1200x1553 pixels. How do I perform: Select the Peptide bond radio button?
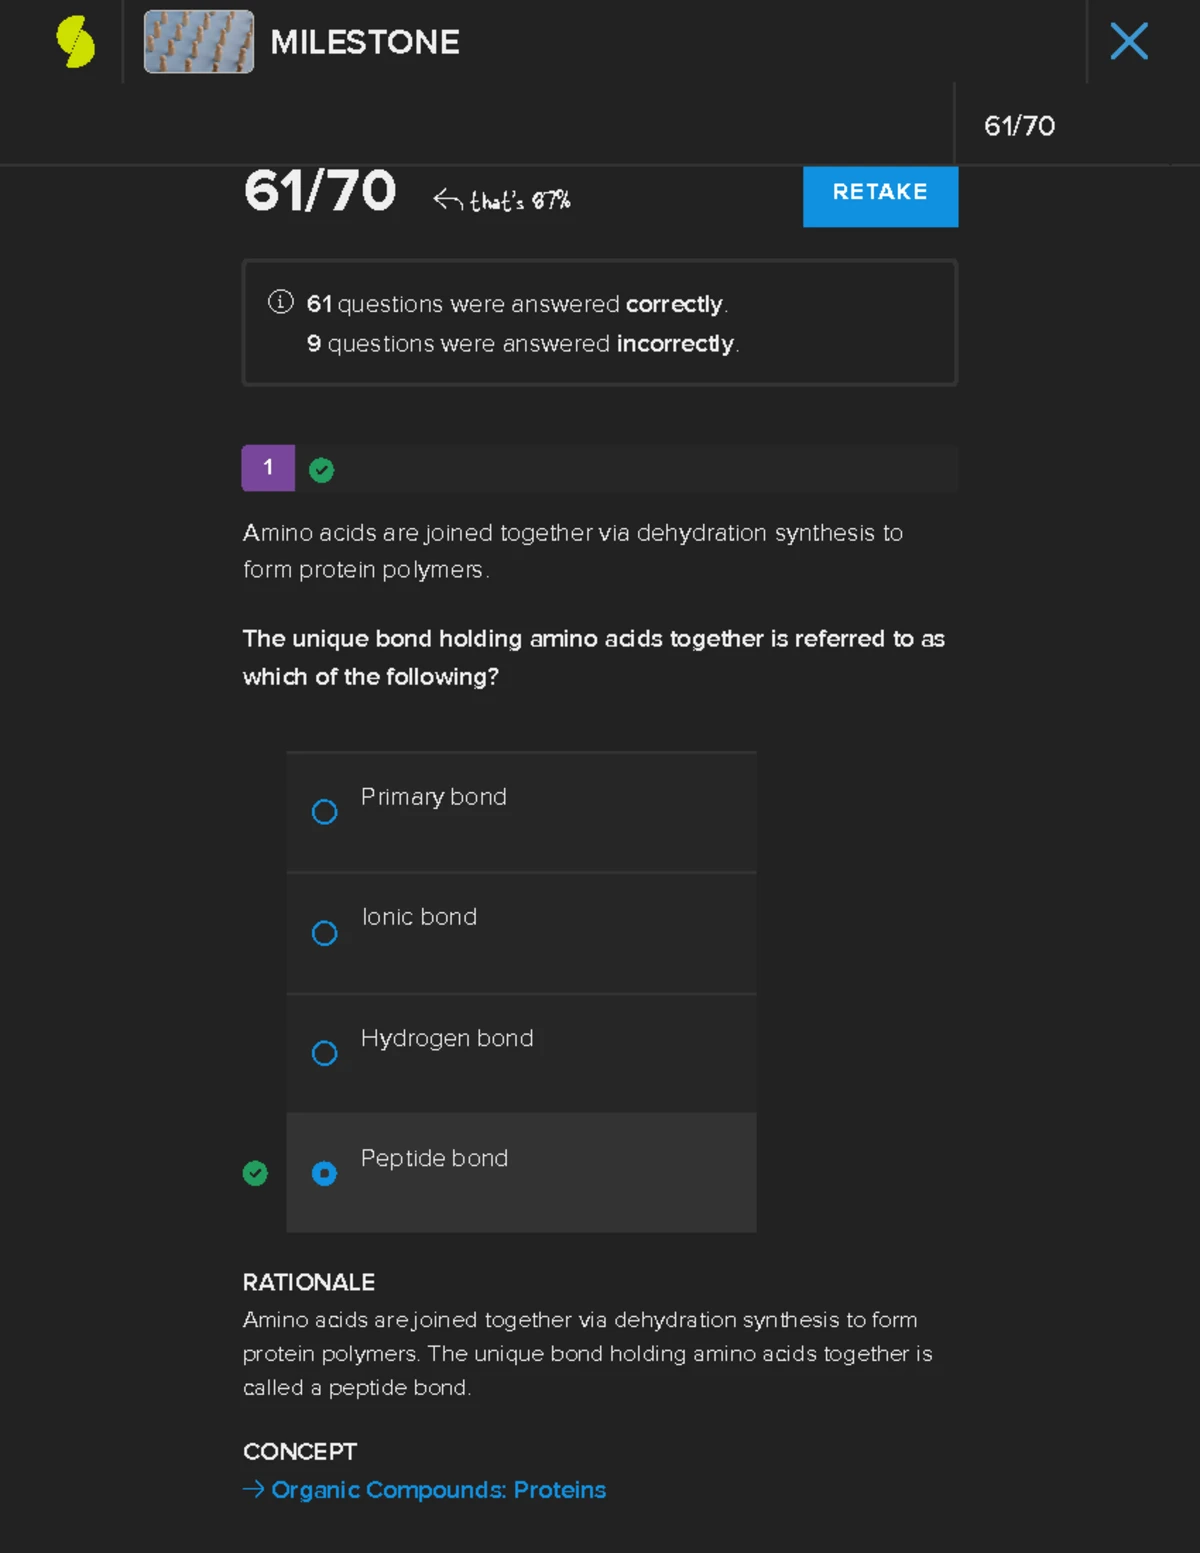click(324, 1173)
